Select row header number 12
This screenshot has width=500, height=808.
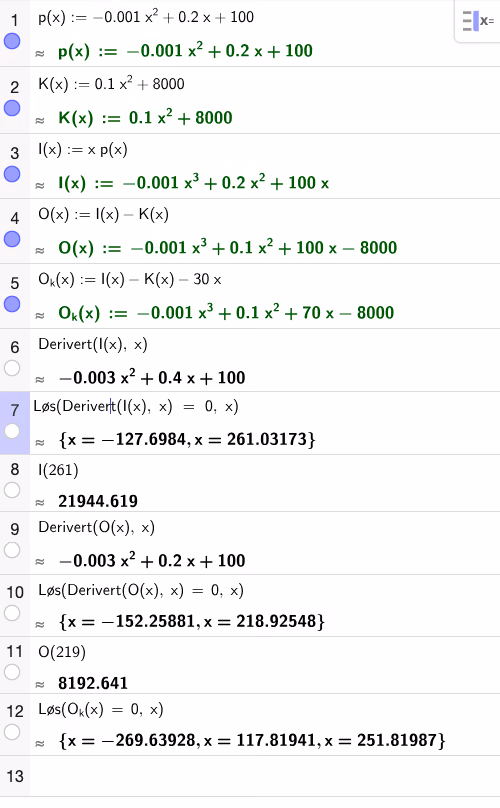click(x=15, y=712)
